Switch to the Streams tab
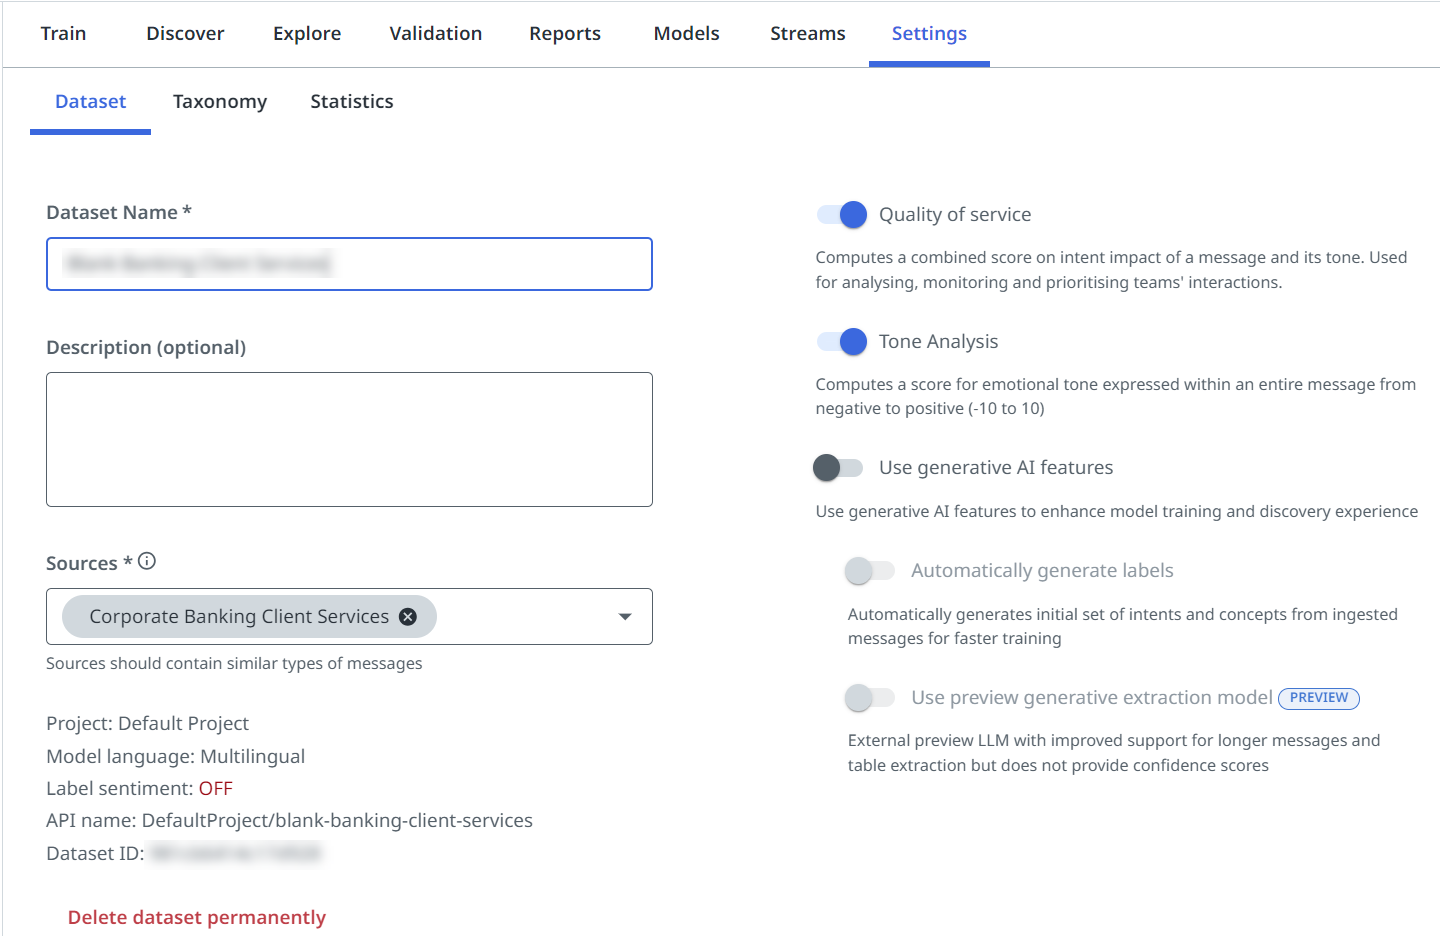This screenshot has height=936, width=1440. pyautogui.click(x=807, y=34)
